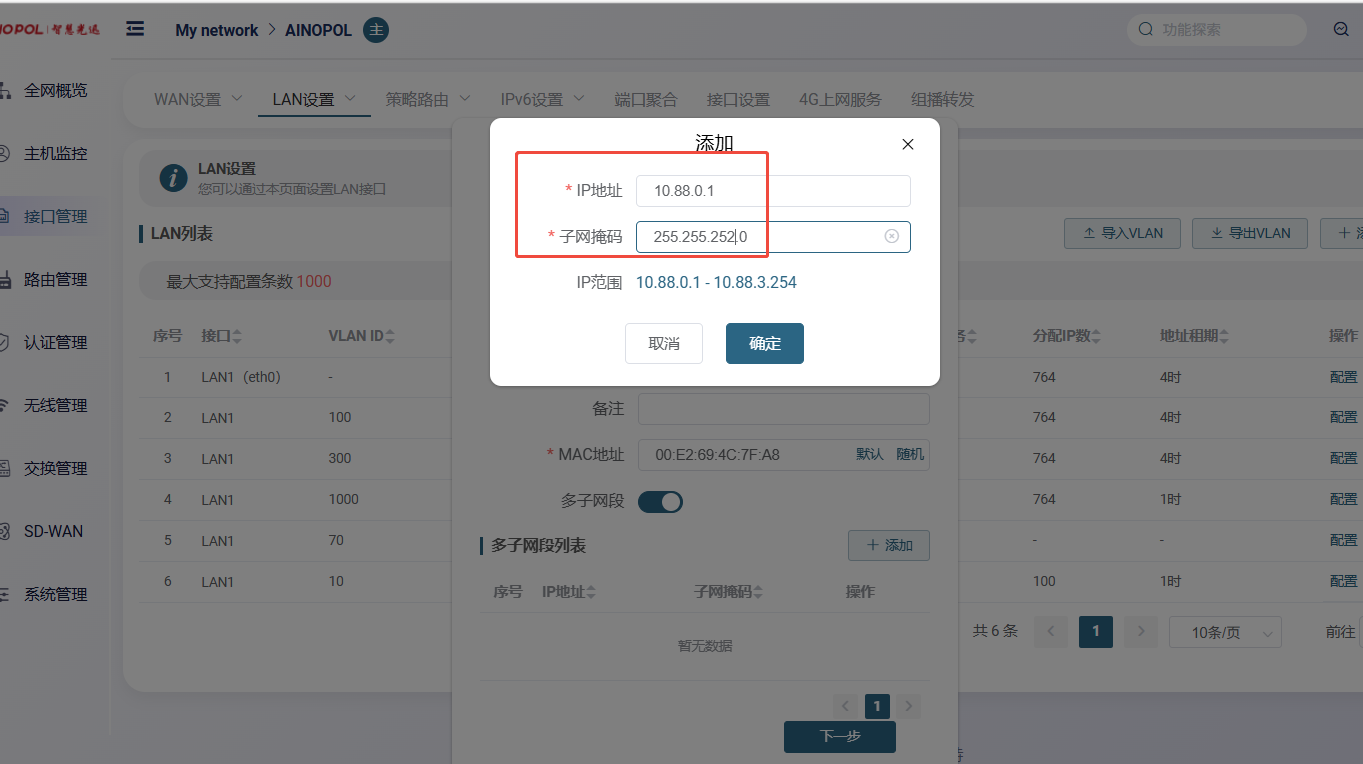Click the hamburger menu collapse icon
Image resolution: width=1363 pixels, height=764 pixels.
point(135,29)
